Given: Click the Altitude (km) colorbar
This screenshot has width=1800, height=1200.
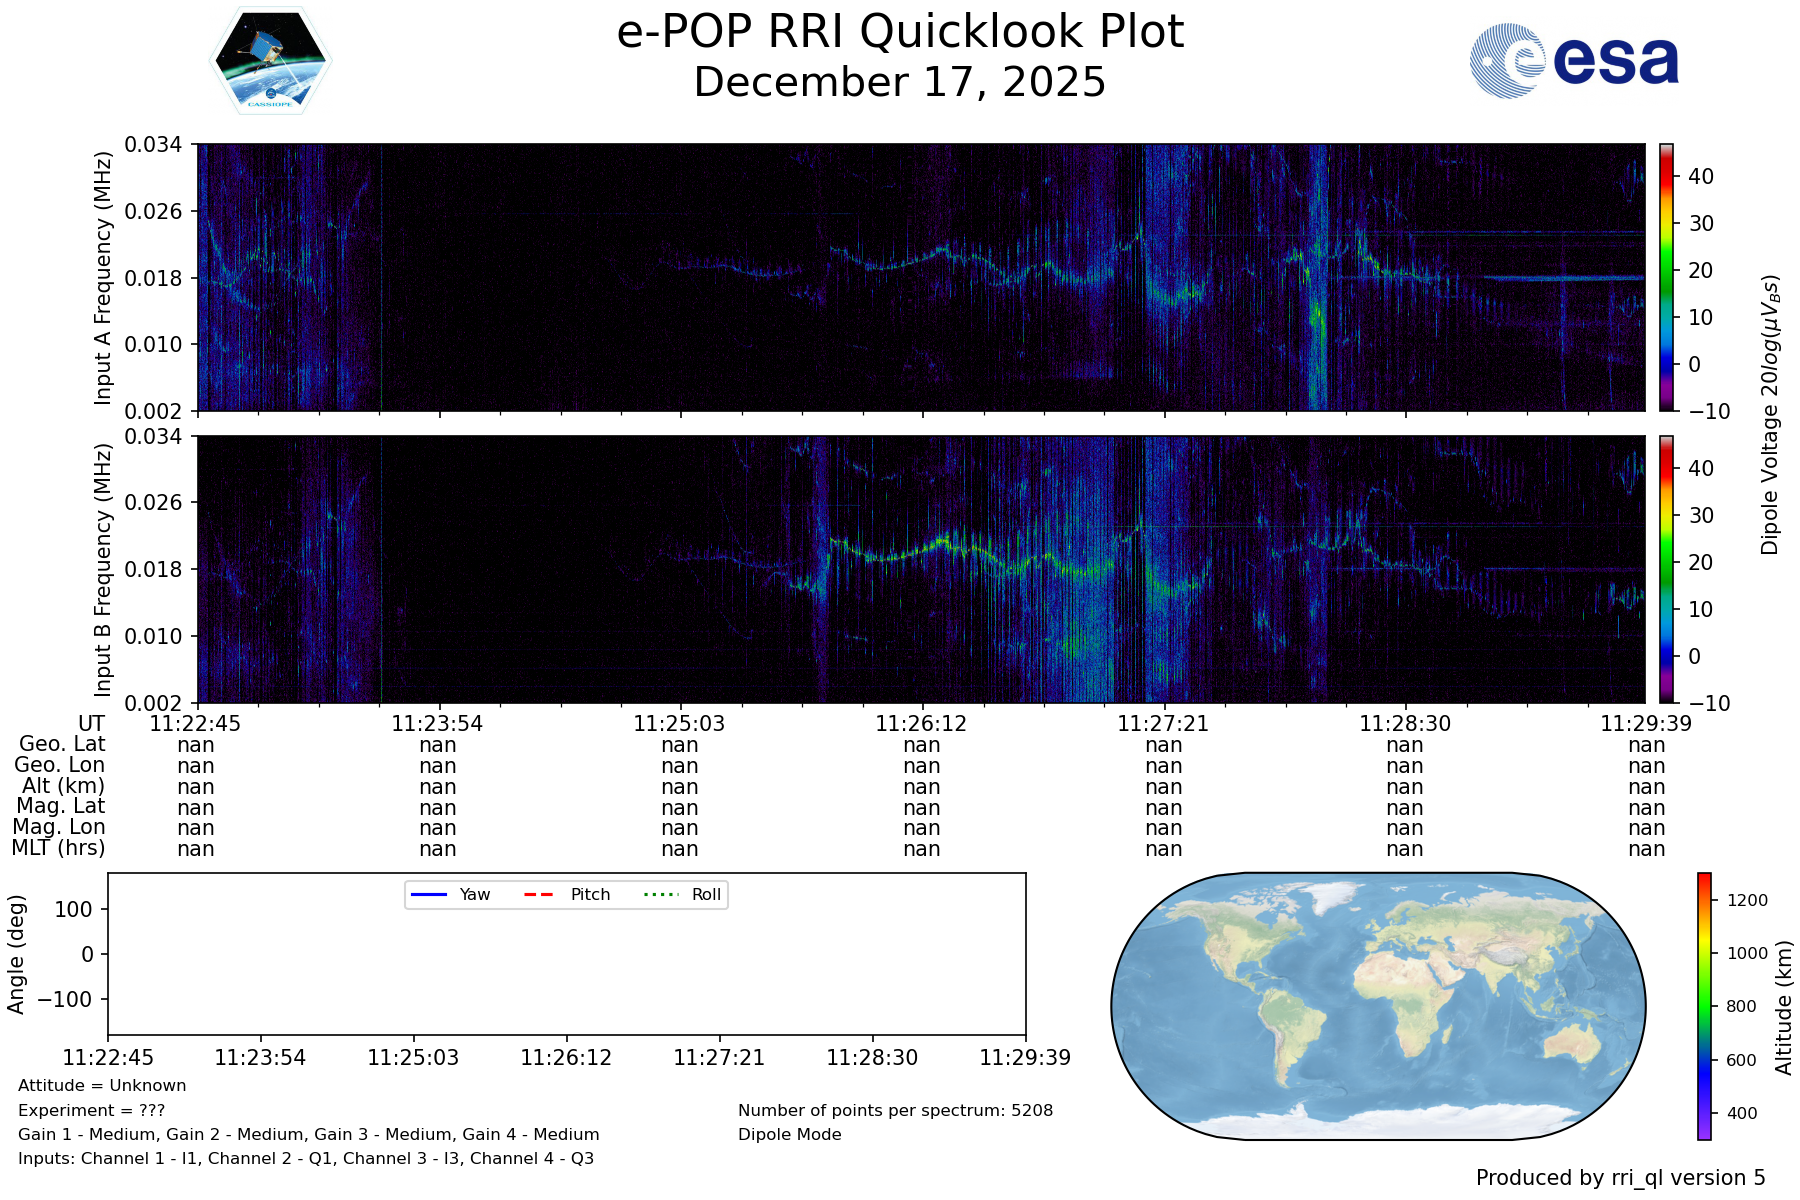Looking at the screenshot, I should [x=1704, y=1005].
